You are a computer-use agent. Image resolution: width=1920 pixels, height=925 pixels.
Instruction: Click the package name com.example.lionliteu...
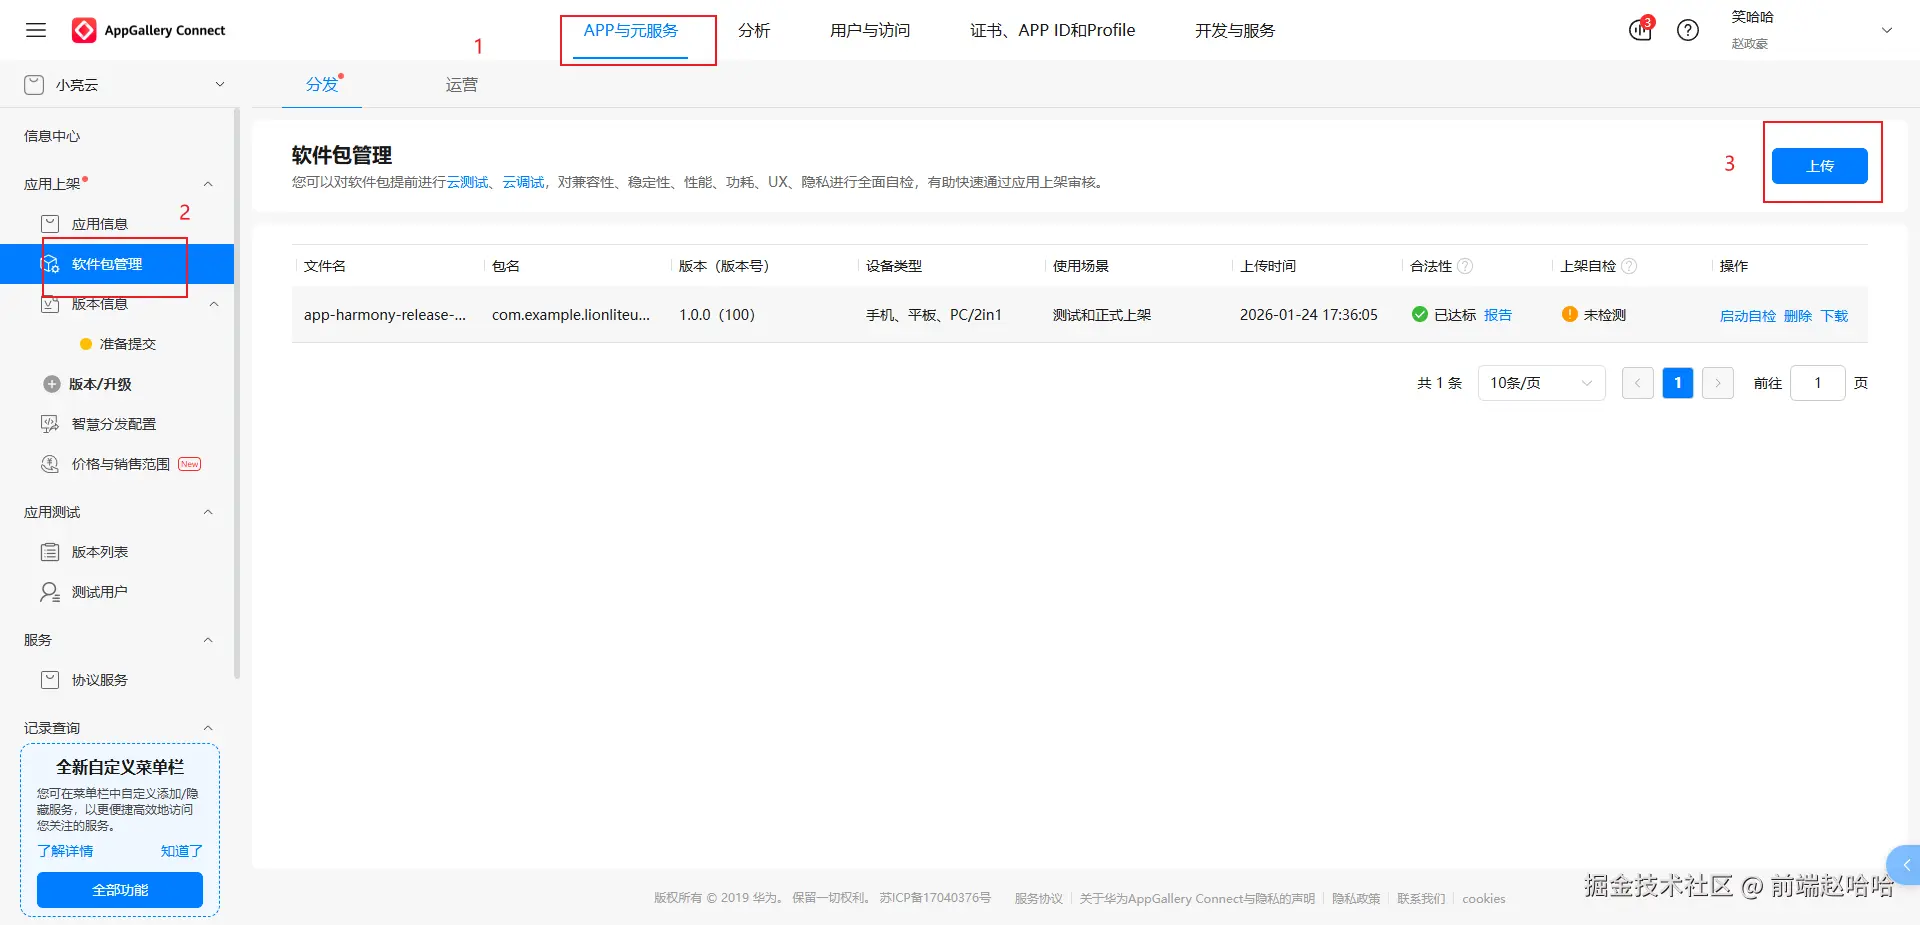(571, 315)
